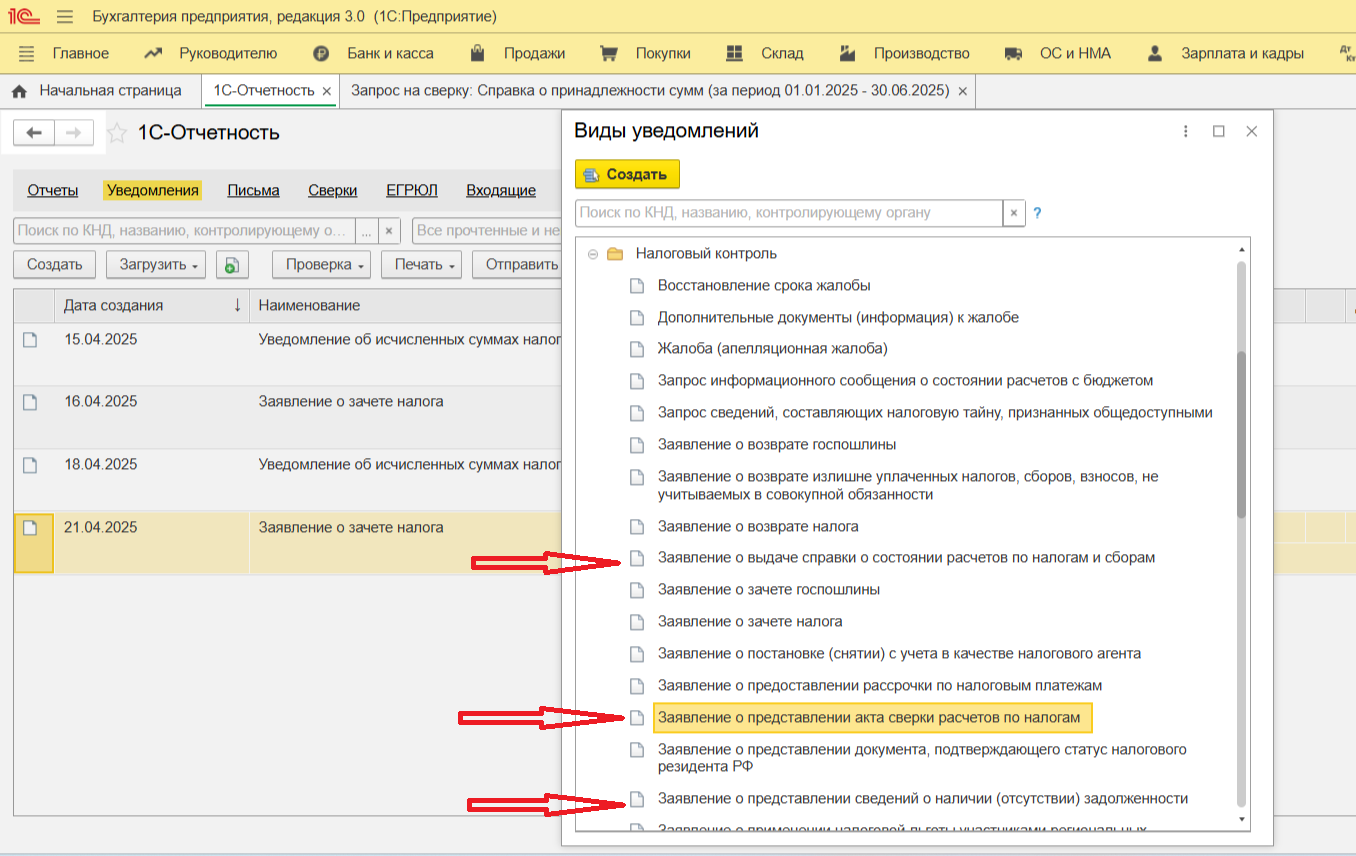Select Заявление о зачете госпошлины item
The image size is (1356, 856).
768,590
